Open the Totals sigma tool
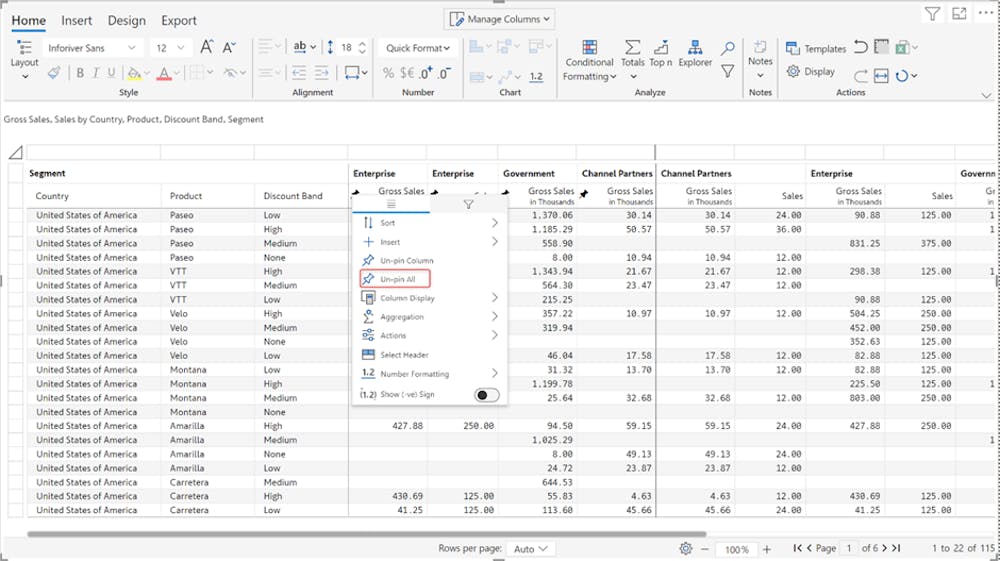 coord(632,48)
